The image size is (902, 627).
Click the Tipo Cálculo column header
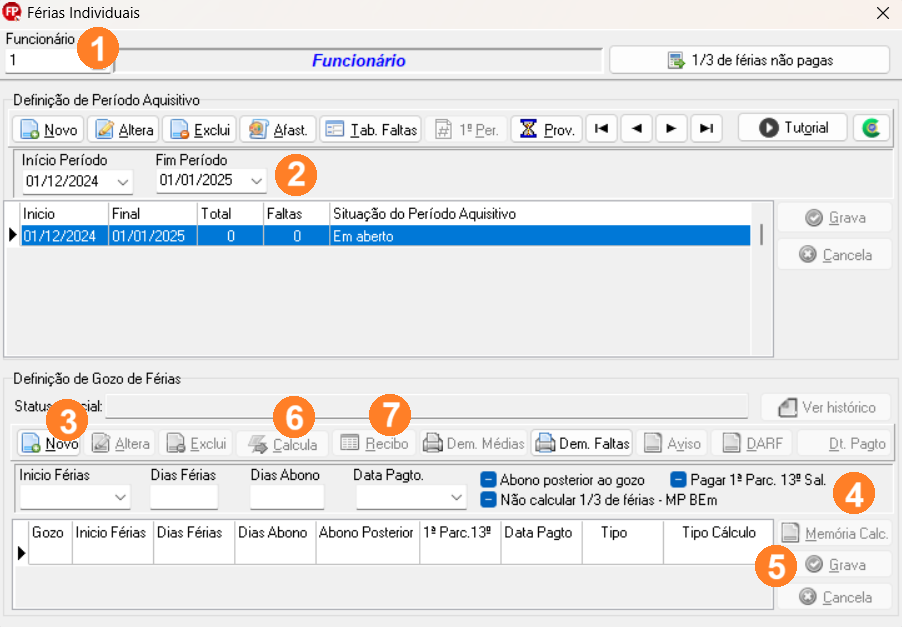(x=718, y=533)
